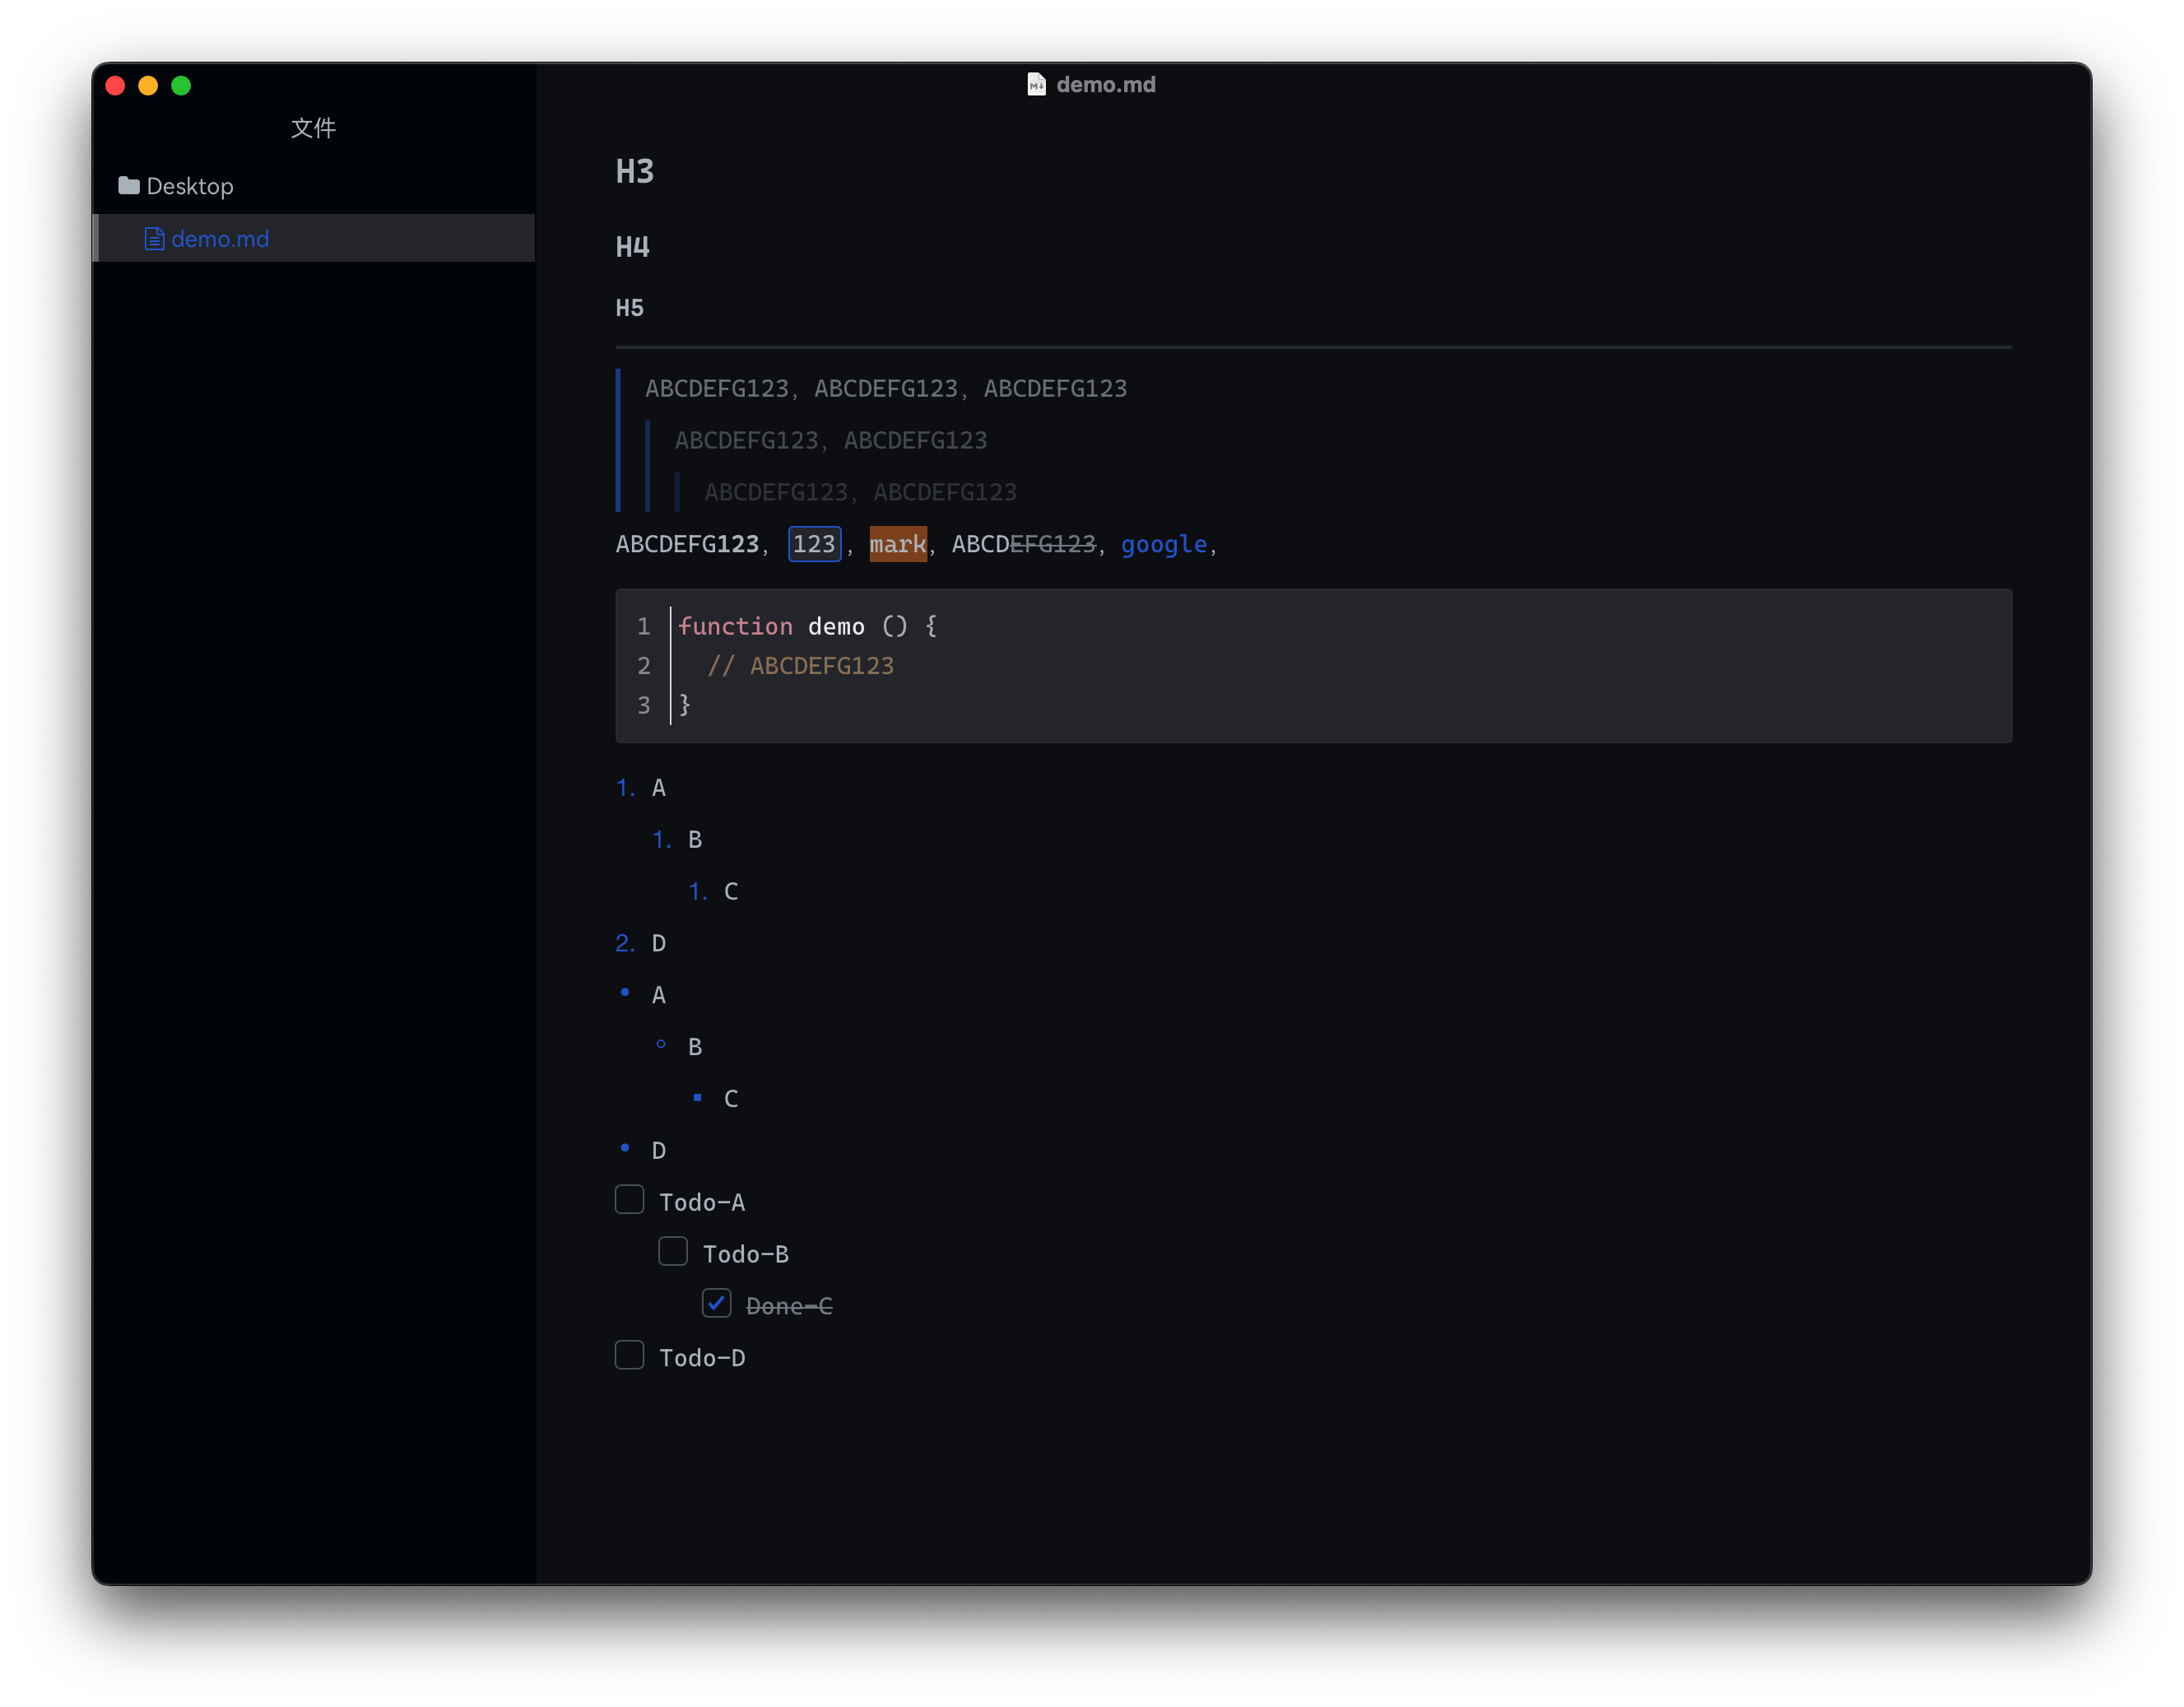Viewport: 2184px width, 1707px height.
Task: Click the 文件 sidebar header
Action: [313, 127]
